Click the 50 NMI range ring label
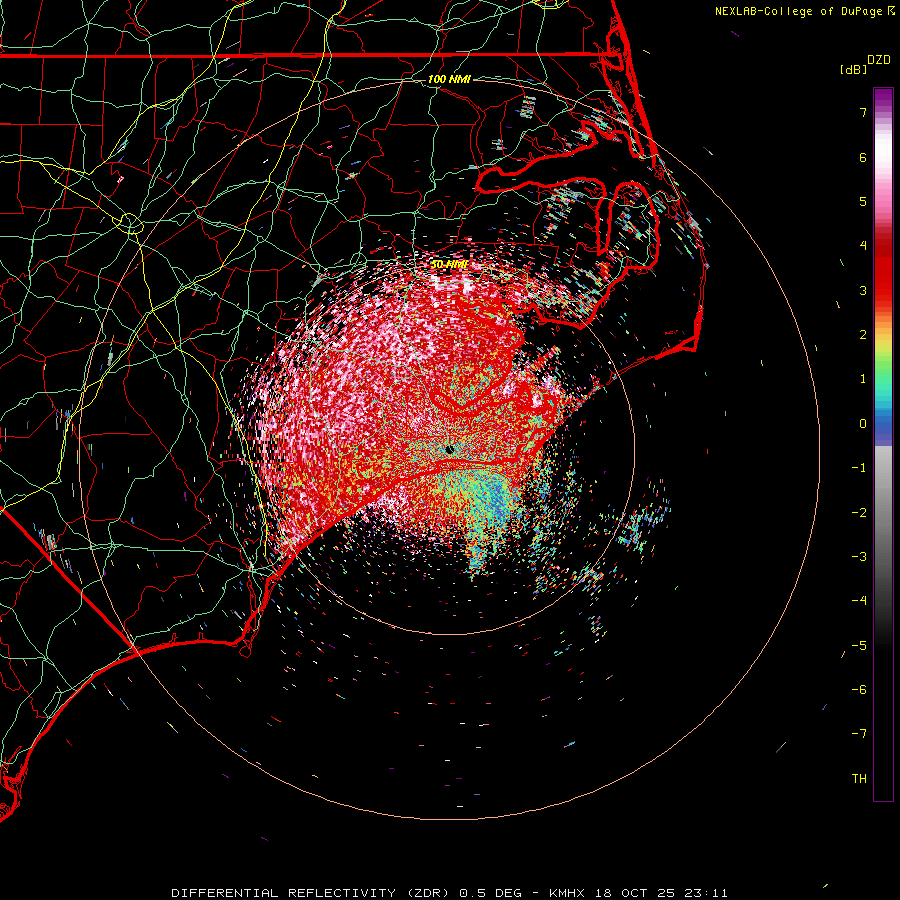Screen dimensions: 900x900 (x=449, y=264)
